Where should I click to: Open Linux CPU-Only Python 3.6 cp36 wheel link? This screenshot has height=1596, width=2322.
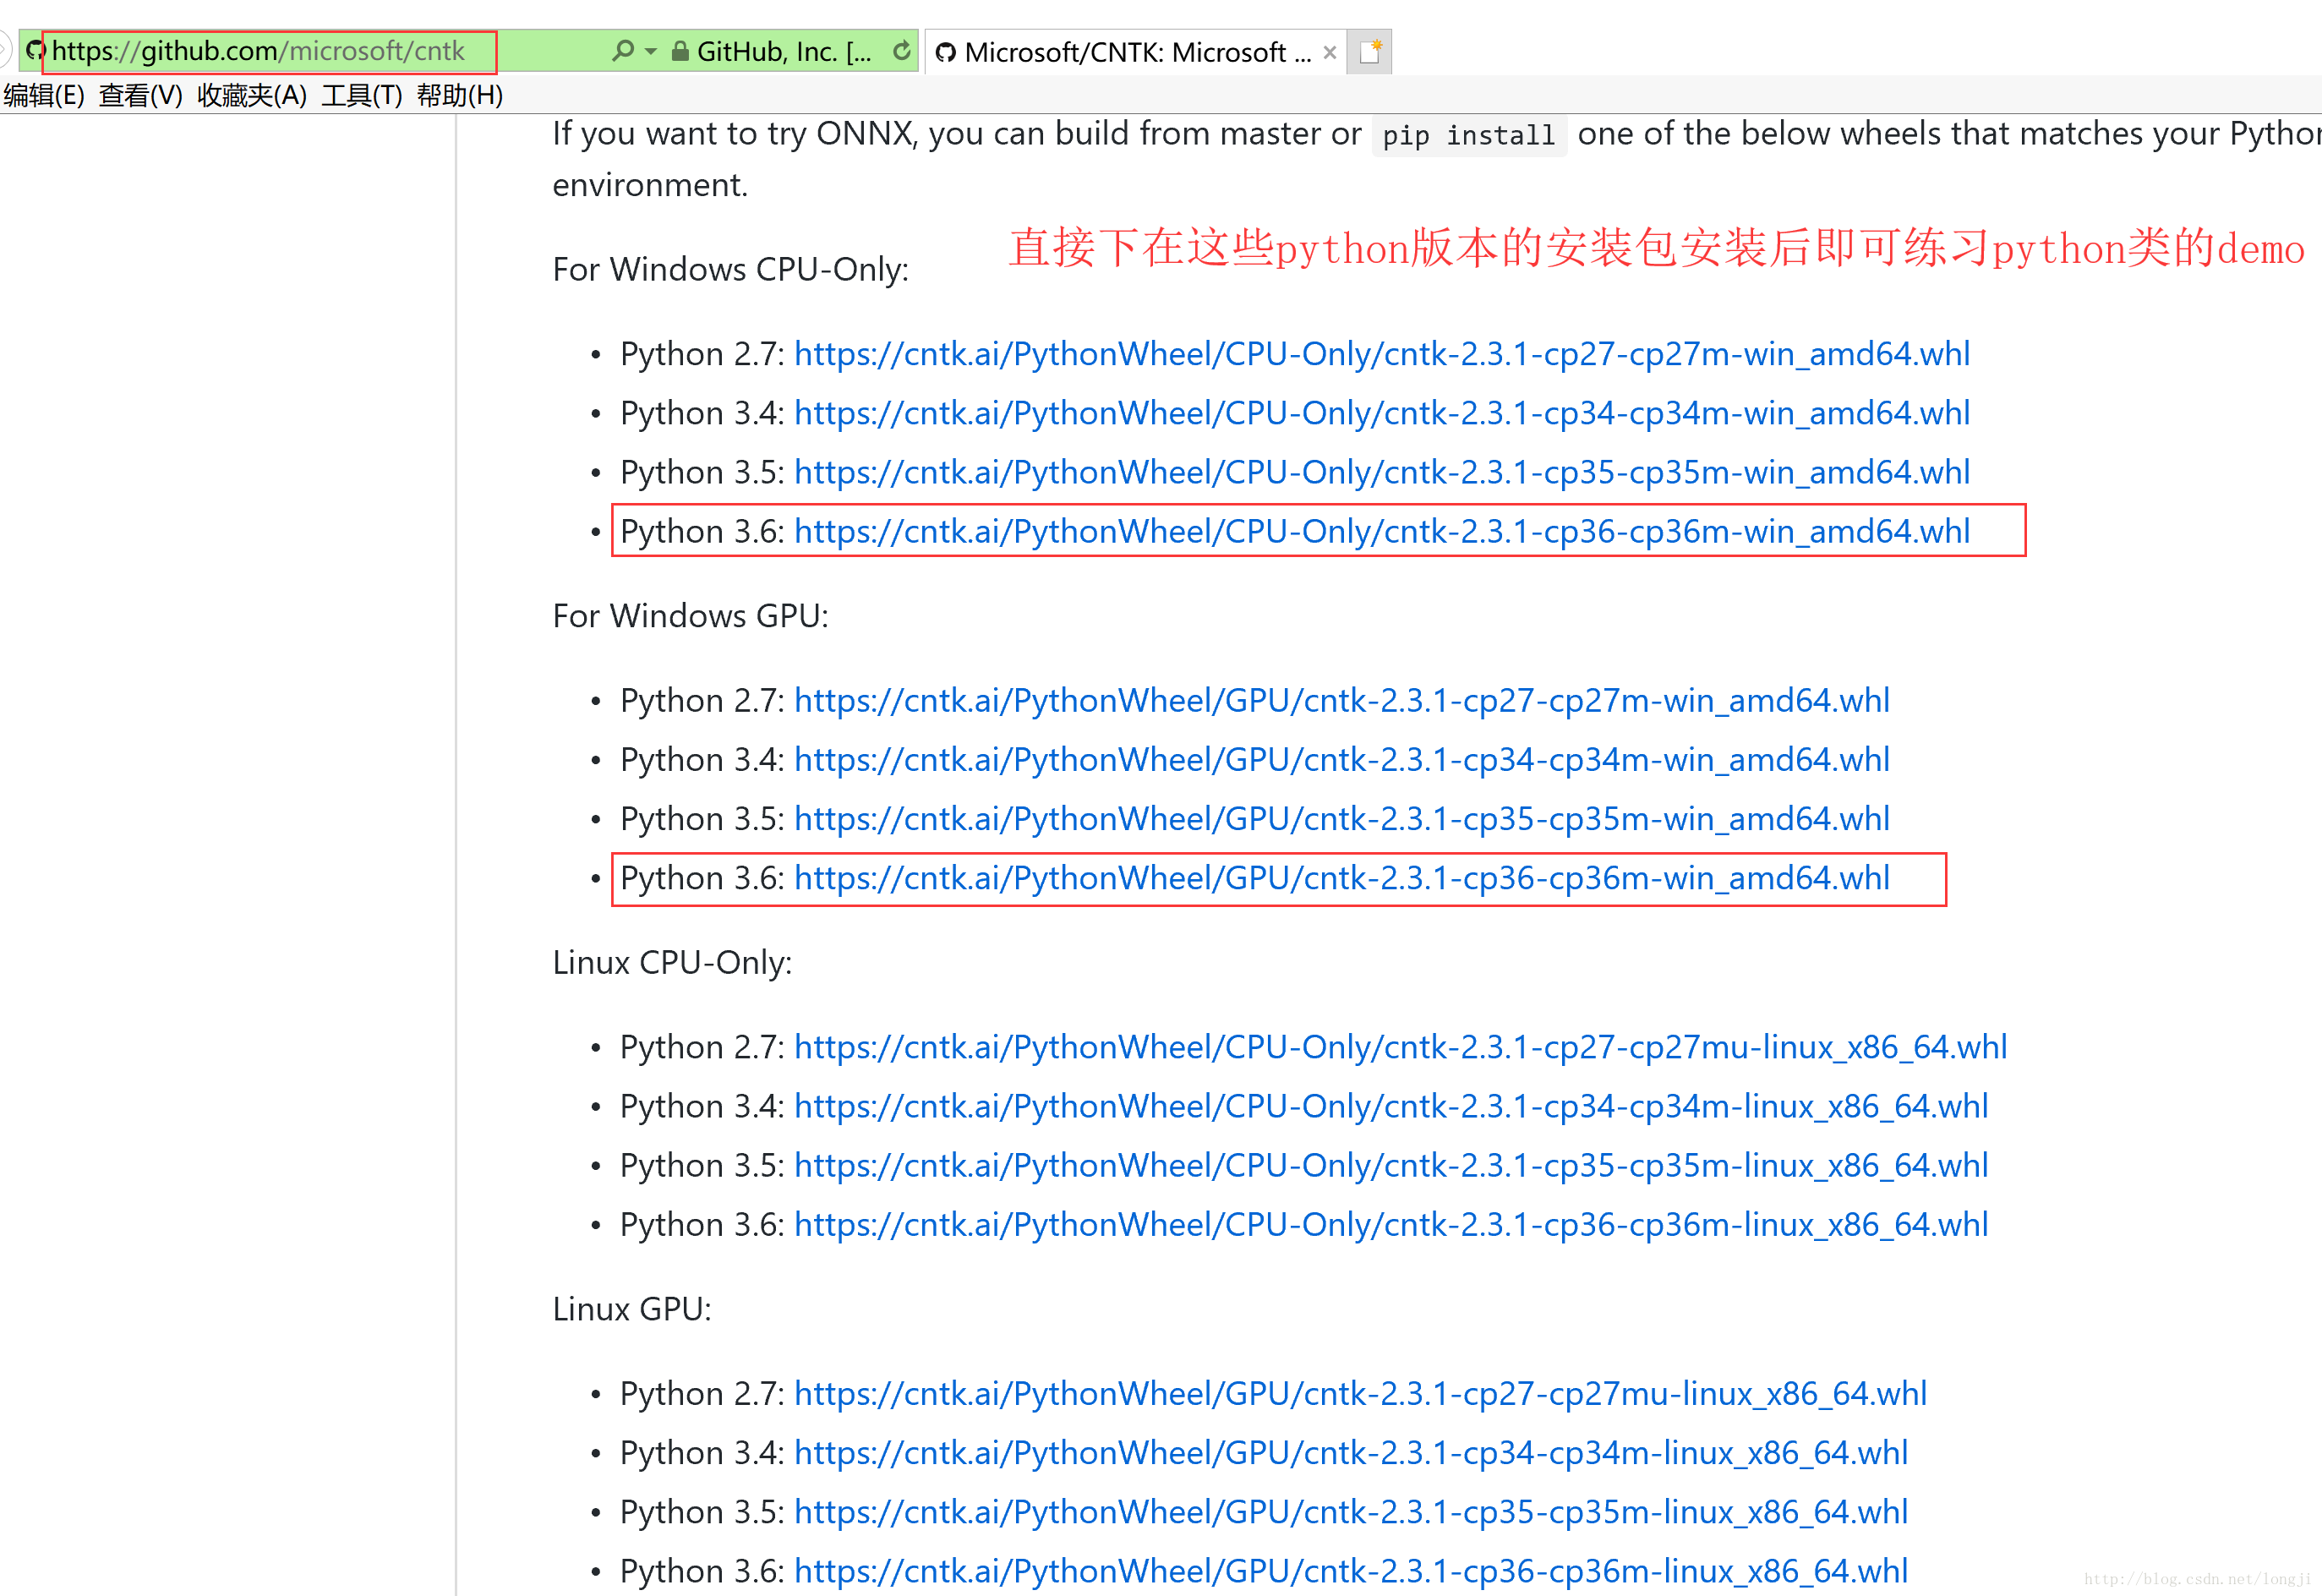(1391, 1224)
